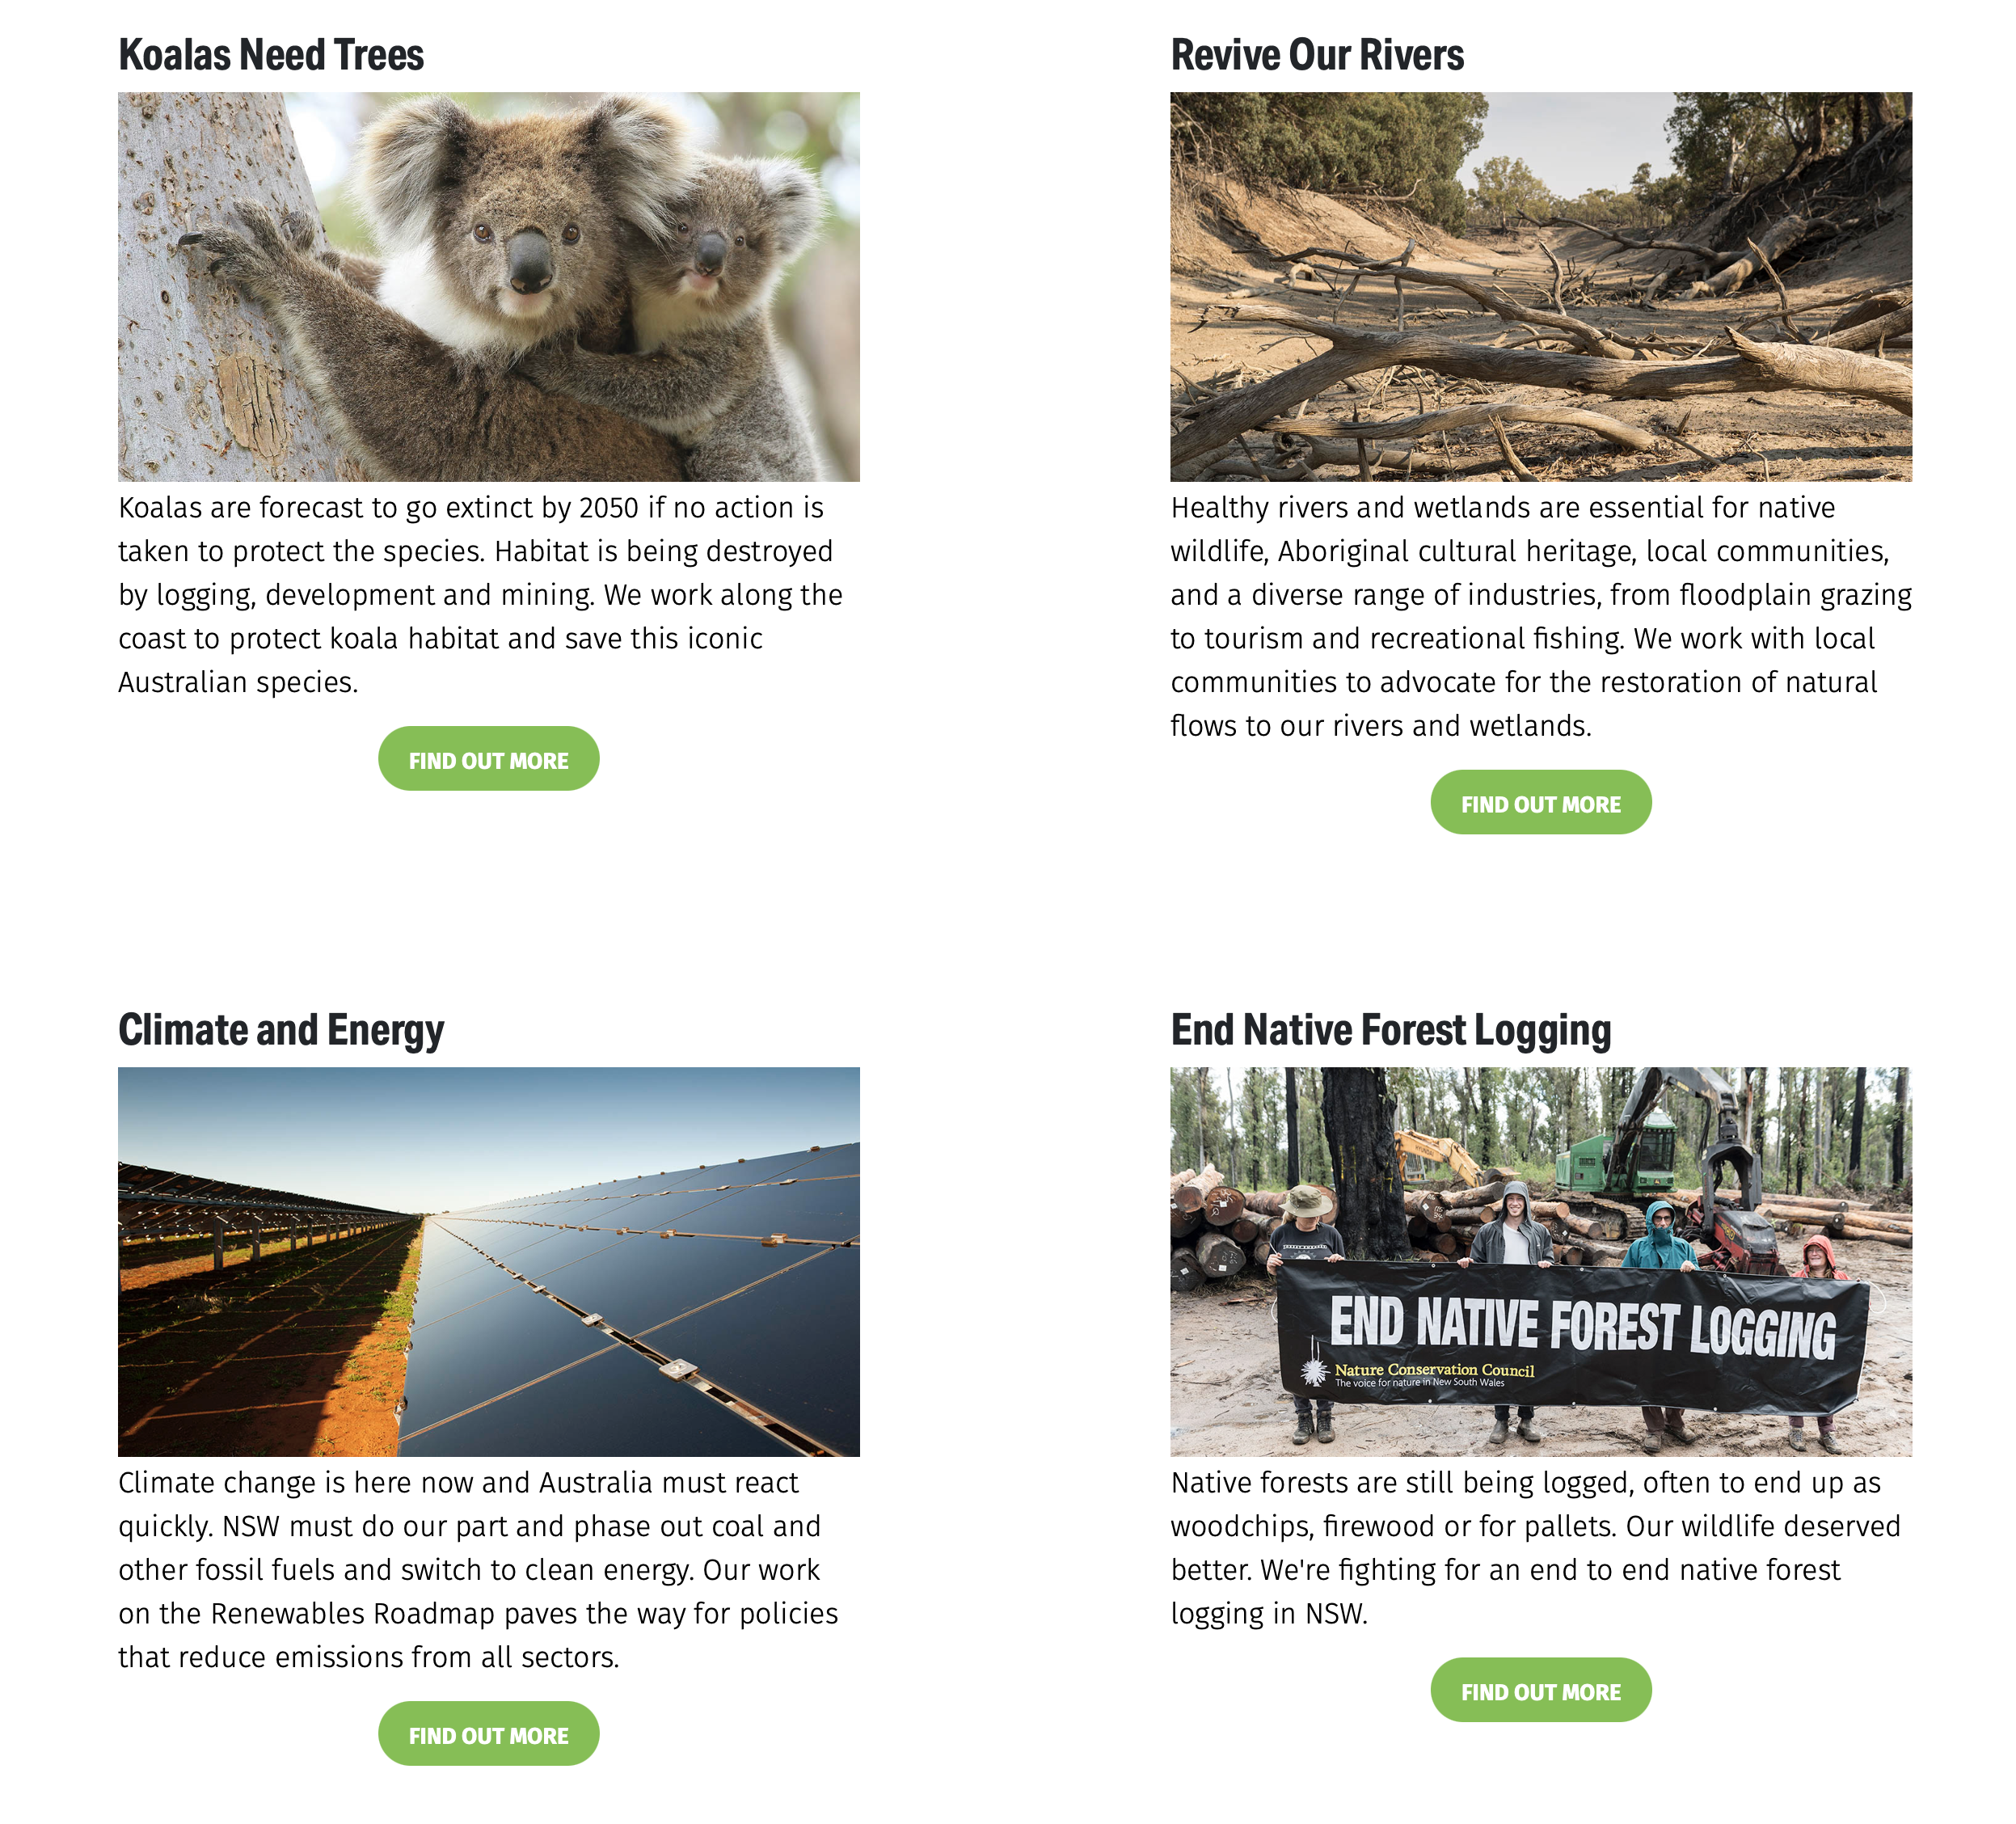Click the END NATIVE FOREST LOGGING banner text

[1582, 1326]
